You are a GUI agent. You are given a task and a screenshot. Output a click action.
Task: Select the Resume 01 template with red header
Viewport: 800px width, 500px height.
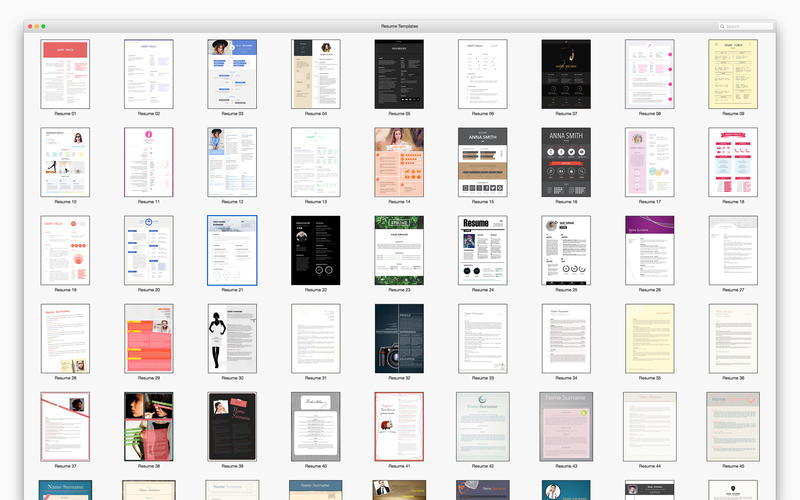point(65,74)
